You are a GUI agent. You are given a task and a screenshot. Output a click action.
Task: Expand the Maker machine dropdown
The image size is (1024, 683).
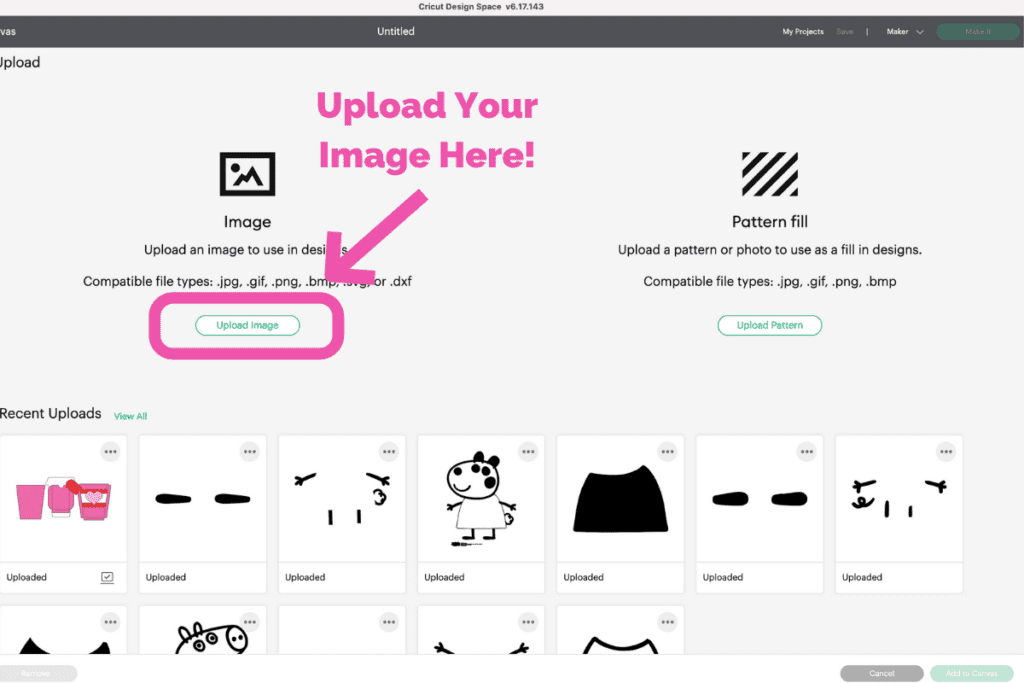[904, 31]
